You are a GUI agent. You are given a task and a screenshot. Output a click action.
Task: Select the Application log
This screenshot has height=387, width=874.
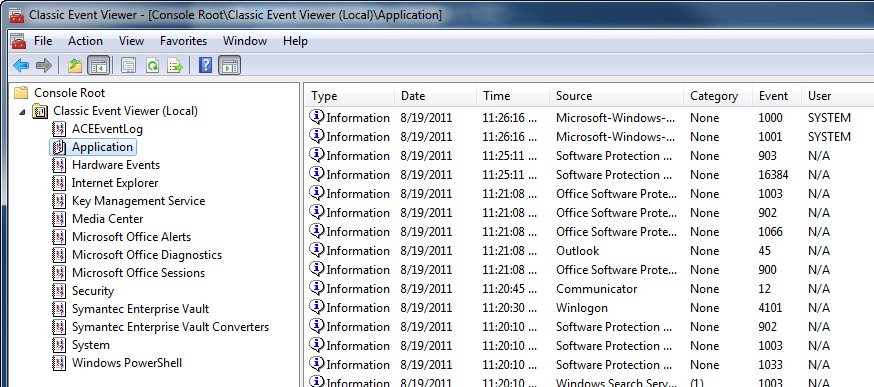[x=102, y=147]
